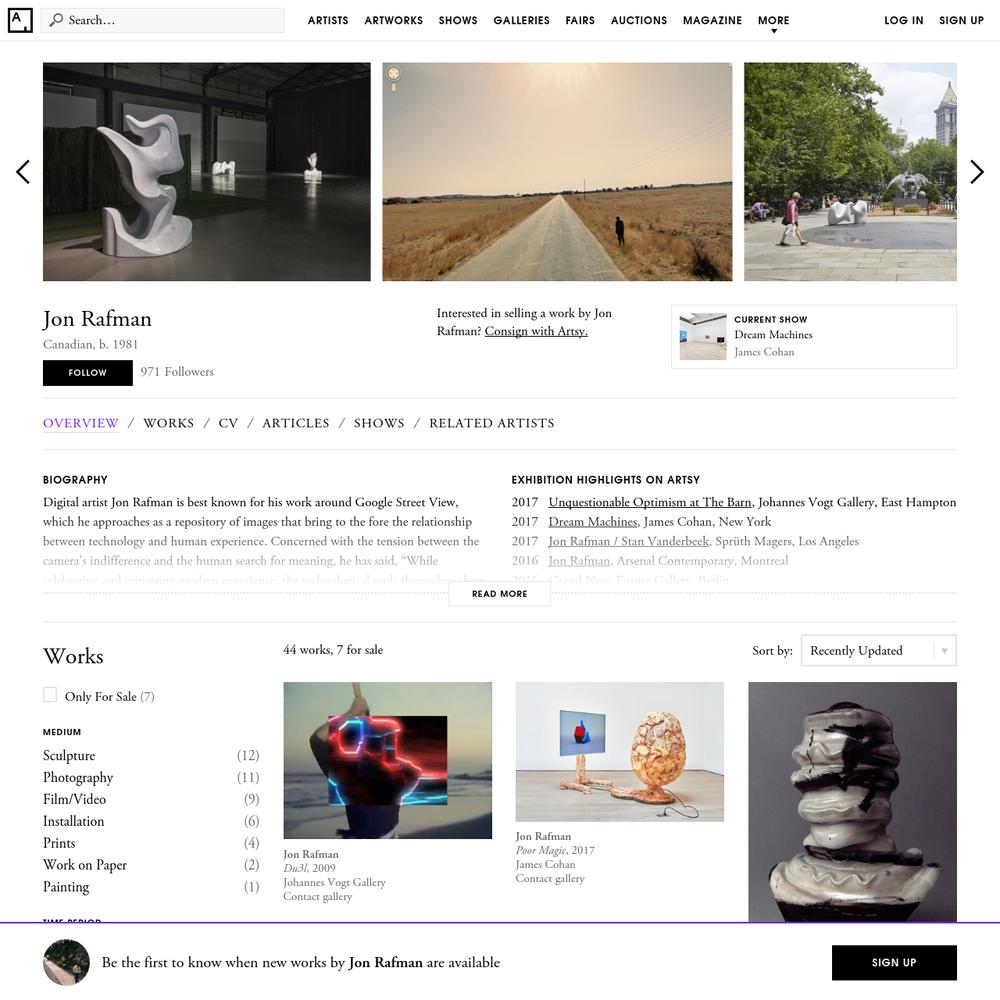
Task: Open the Sort by dropdown arrow
Action: 945,651
